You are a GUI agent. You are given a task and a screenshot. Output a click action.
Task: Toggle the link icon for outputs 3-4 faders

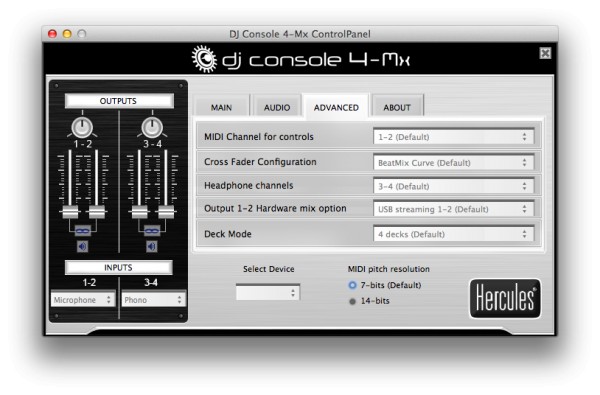[152, 231]
